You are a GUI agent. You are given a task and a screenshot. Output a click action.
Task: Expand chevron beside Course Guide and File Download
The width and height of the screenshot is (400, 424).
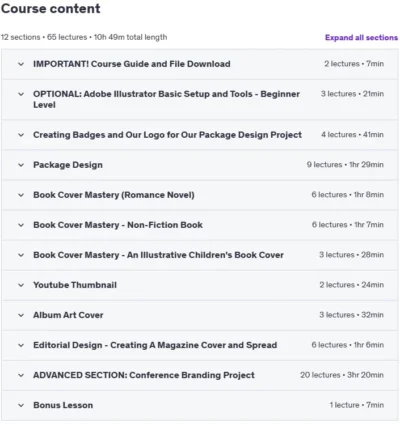(21, 64)
